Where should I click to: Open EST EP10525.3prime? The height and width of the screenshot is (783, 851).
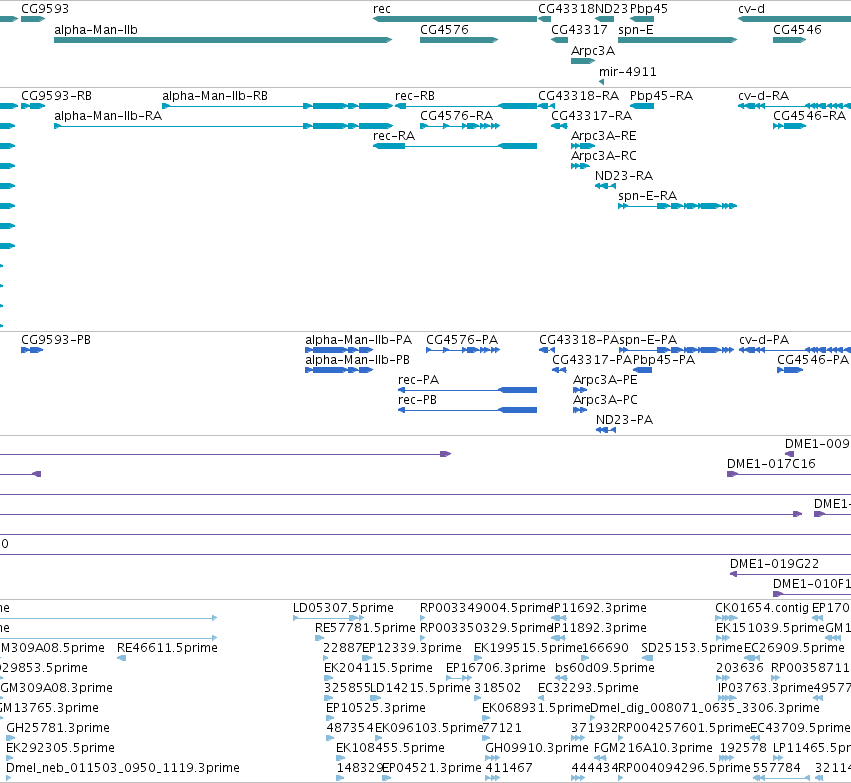(x=376, y=708)
